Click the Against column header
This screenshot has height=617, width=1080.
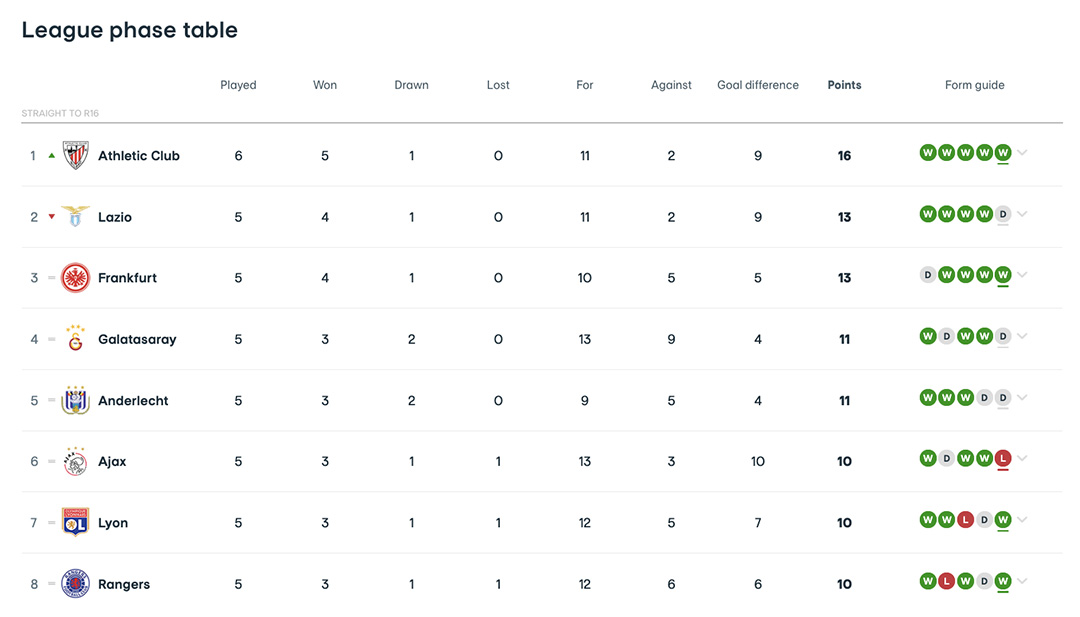(x=671, y=85)
